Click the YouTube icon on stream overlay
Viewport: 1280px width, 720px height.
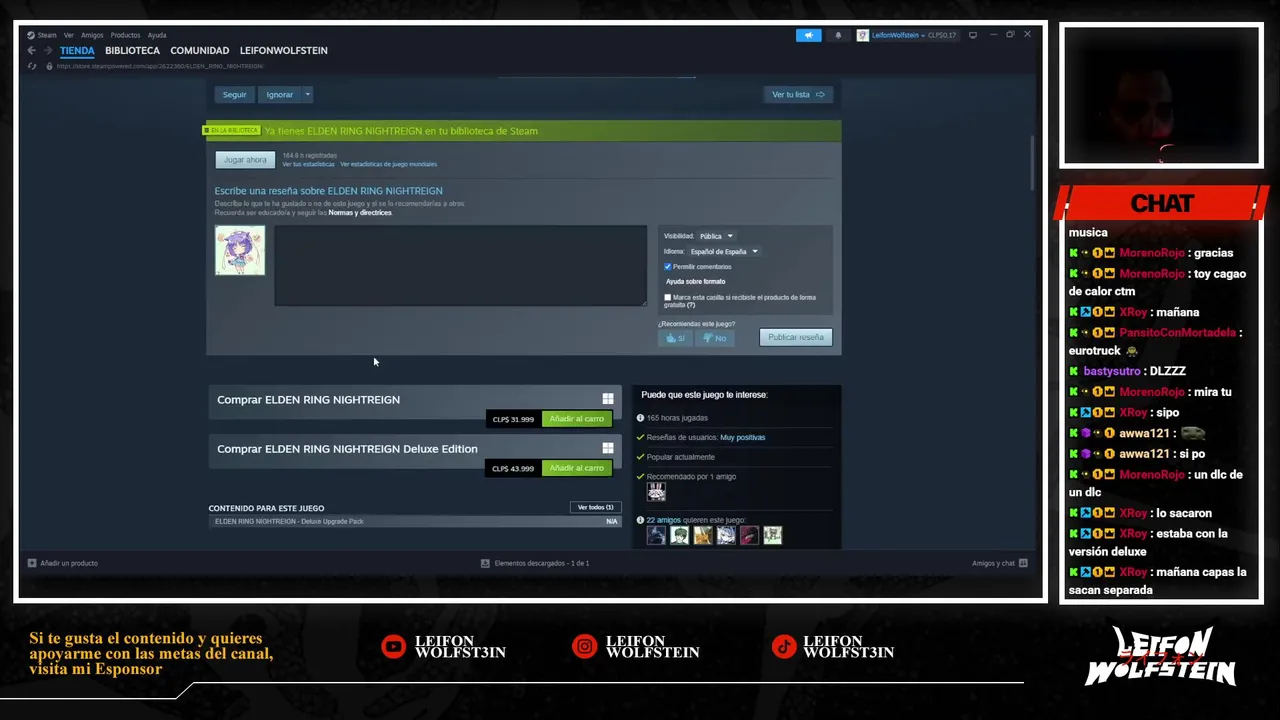pyautogui.click(x=394, y=647)
